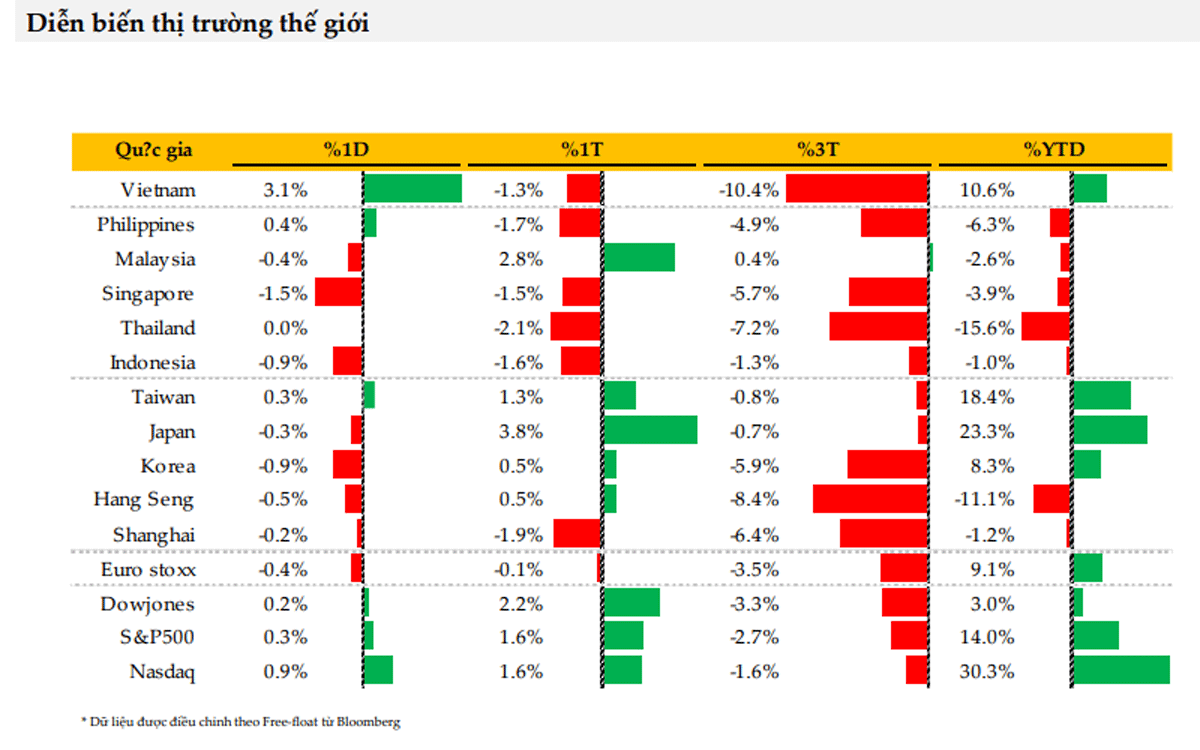Select Malaysia's green %1T bar
The width and height of the screenshot is (1200, 750).
pyautogui.click(x=639, y=258)
